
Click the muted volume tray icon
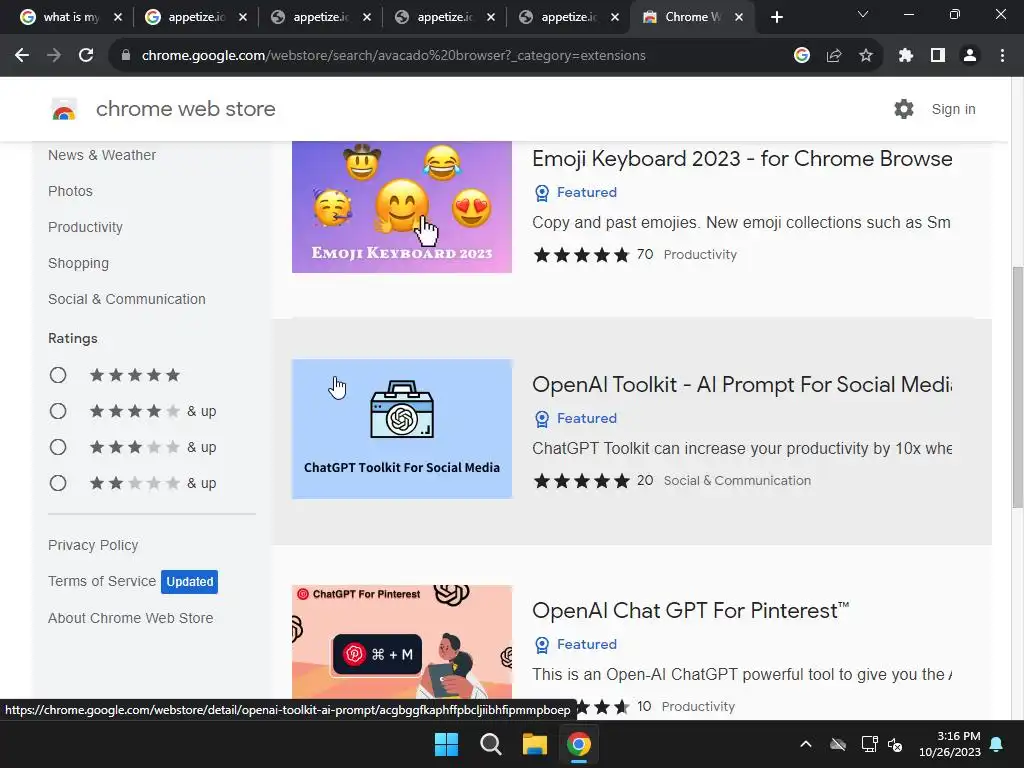(895, 744)
